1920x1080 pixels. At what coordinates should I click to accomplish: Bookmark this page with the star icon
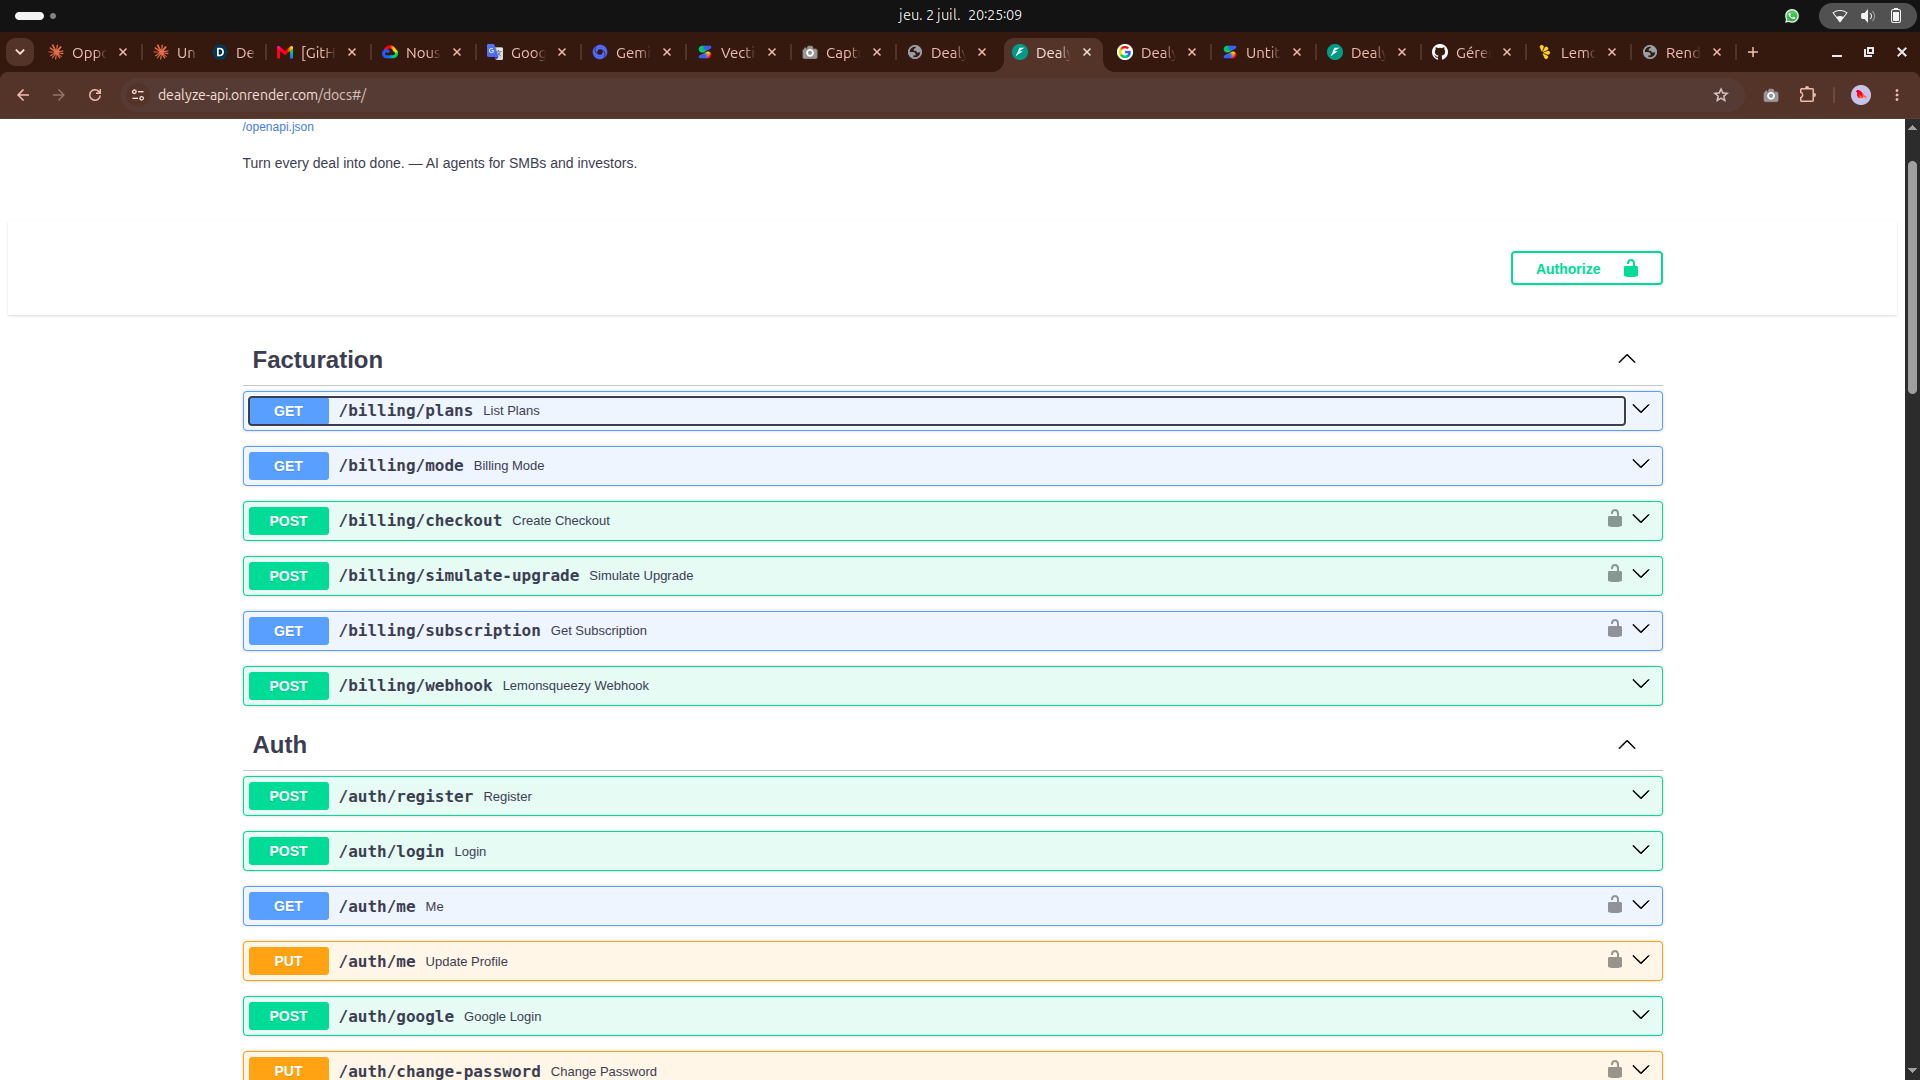point(1721,95)
